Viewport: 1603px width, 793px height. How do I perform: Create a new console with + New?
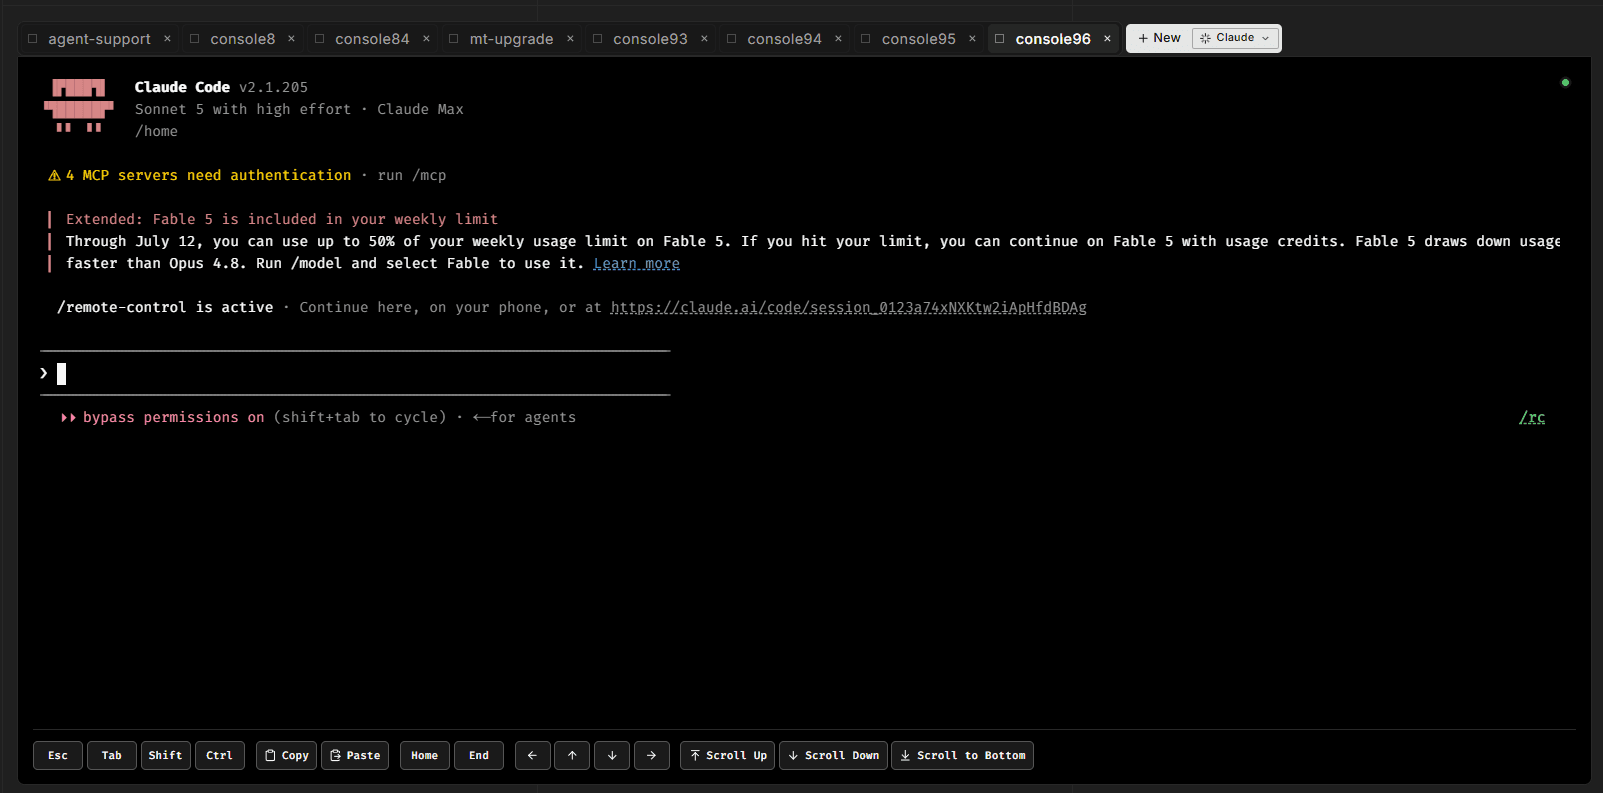tap(1159, 38)
